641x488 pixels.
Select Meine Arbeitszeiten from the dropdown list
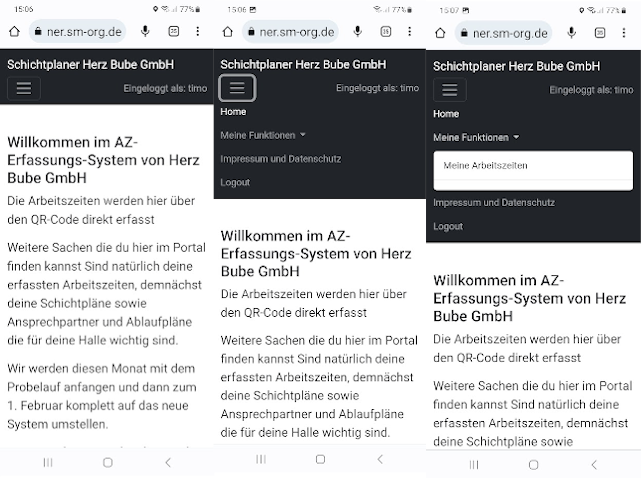click(x=486, y=165)
